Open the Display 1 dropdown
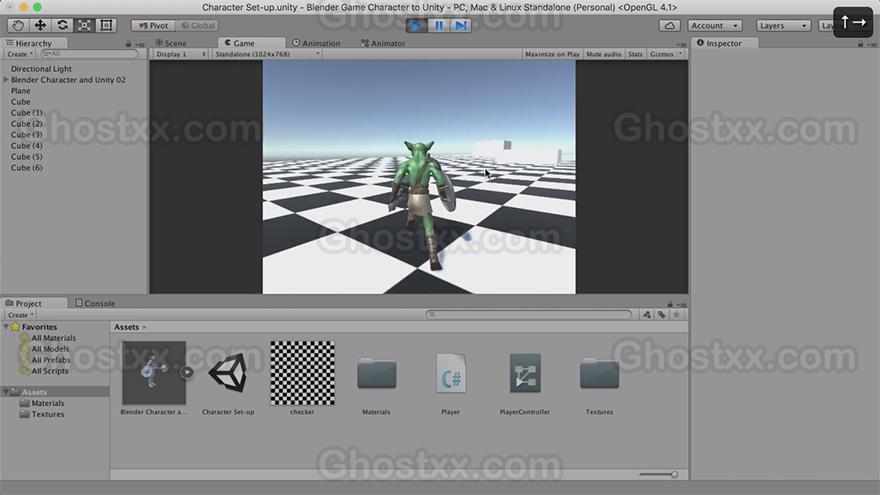The image size is (880, 495). coord(180,54)
